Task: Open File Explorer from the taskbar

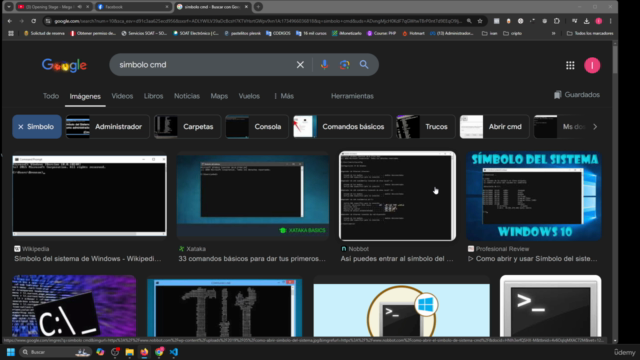Action: click(x=129, y=352)
